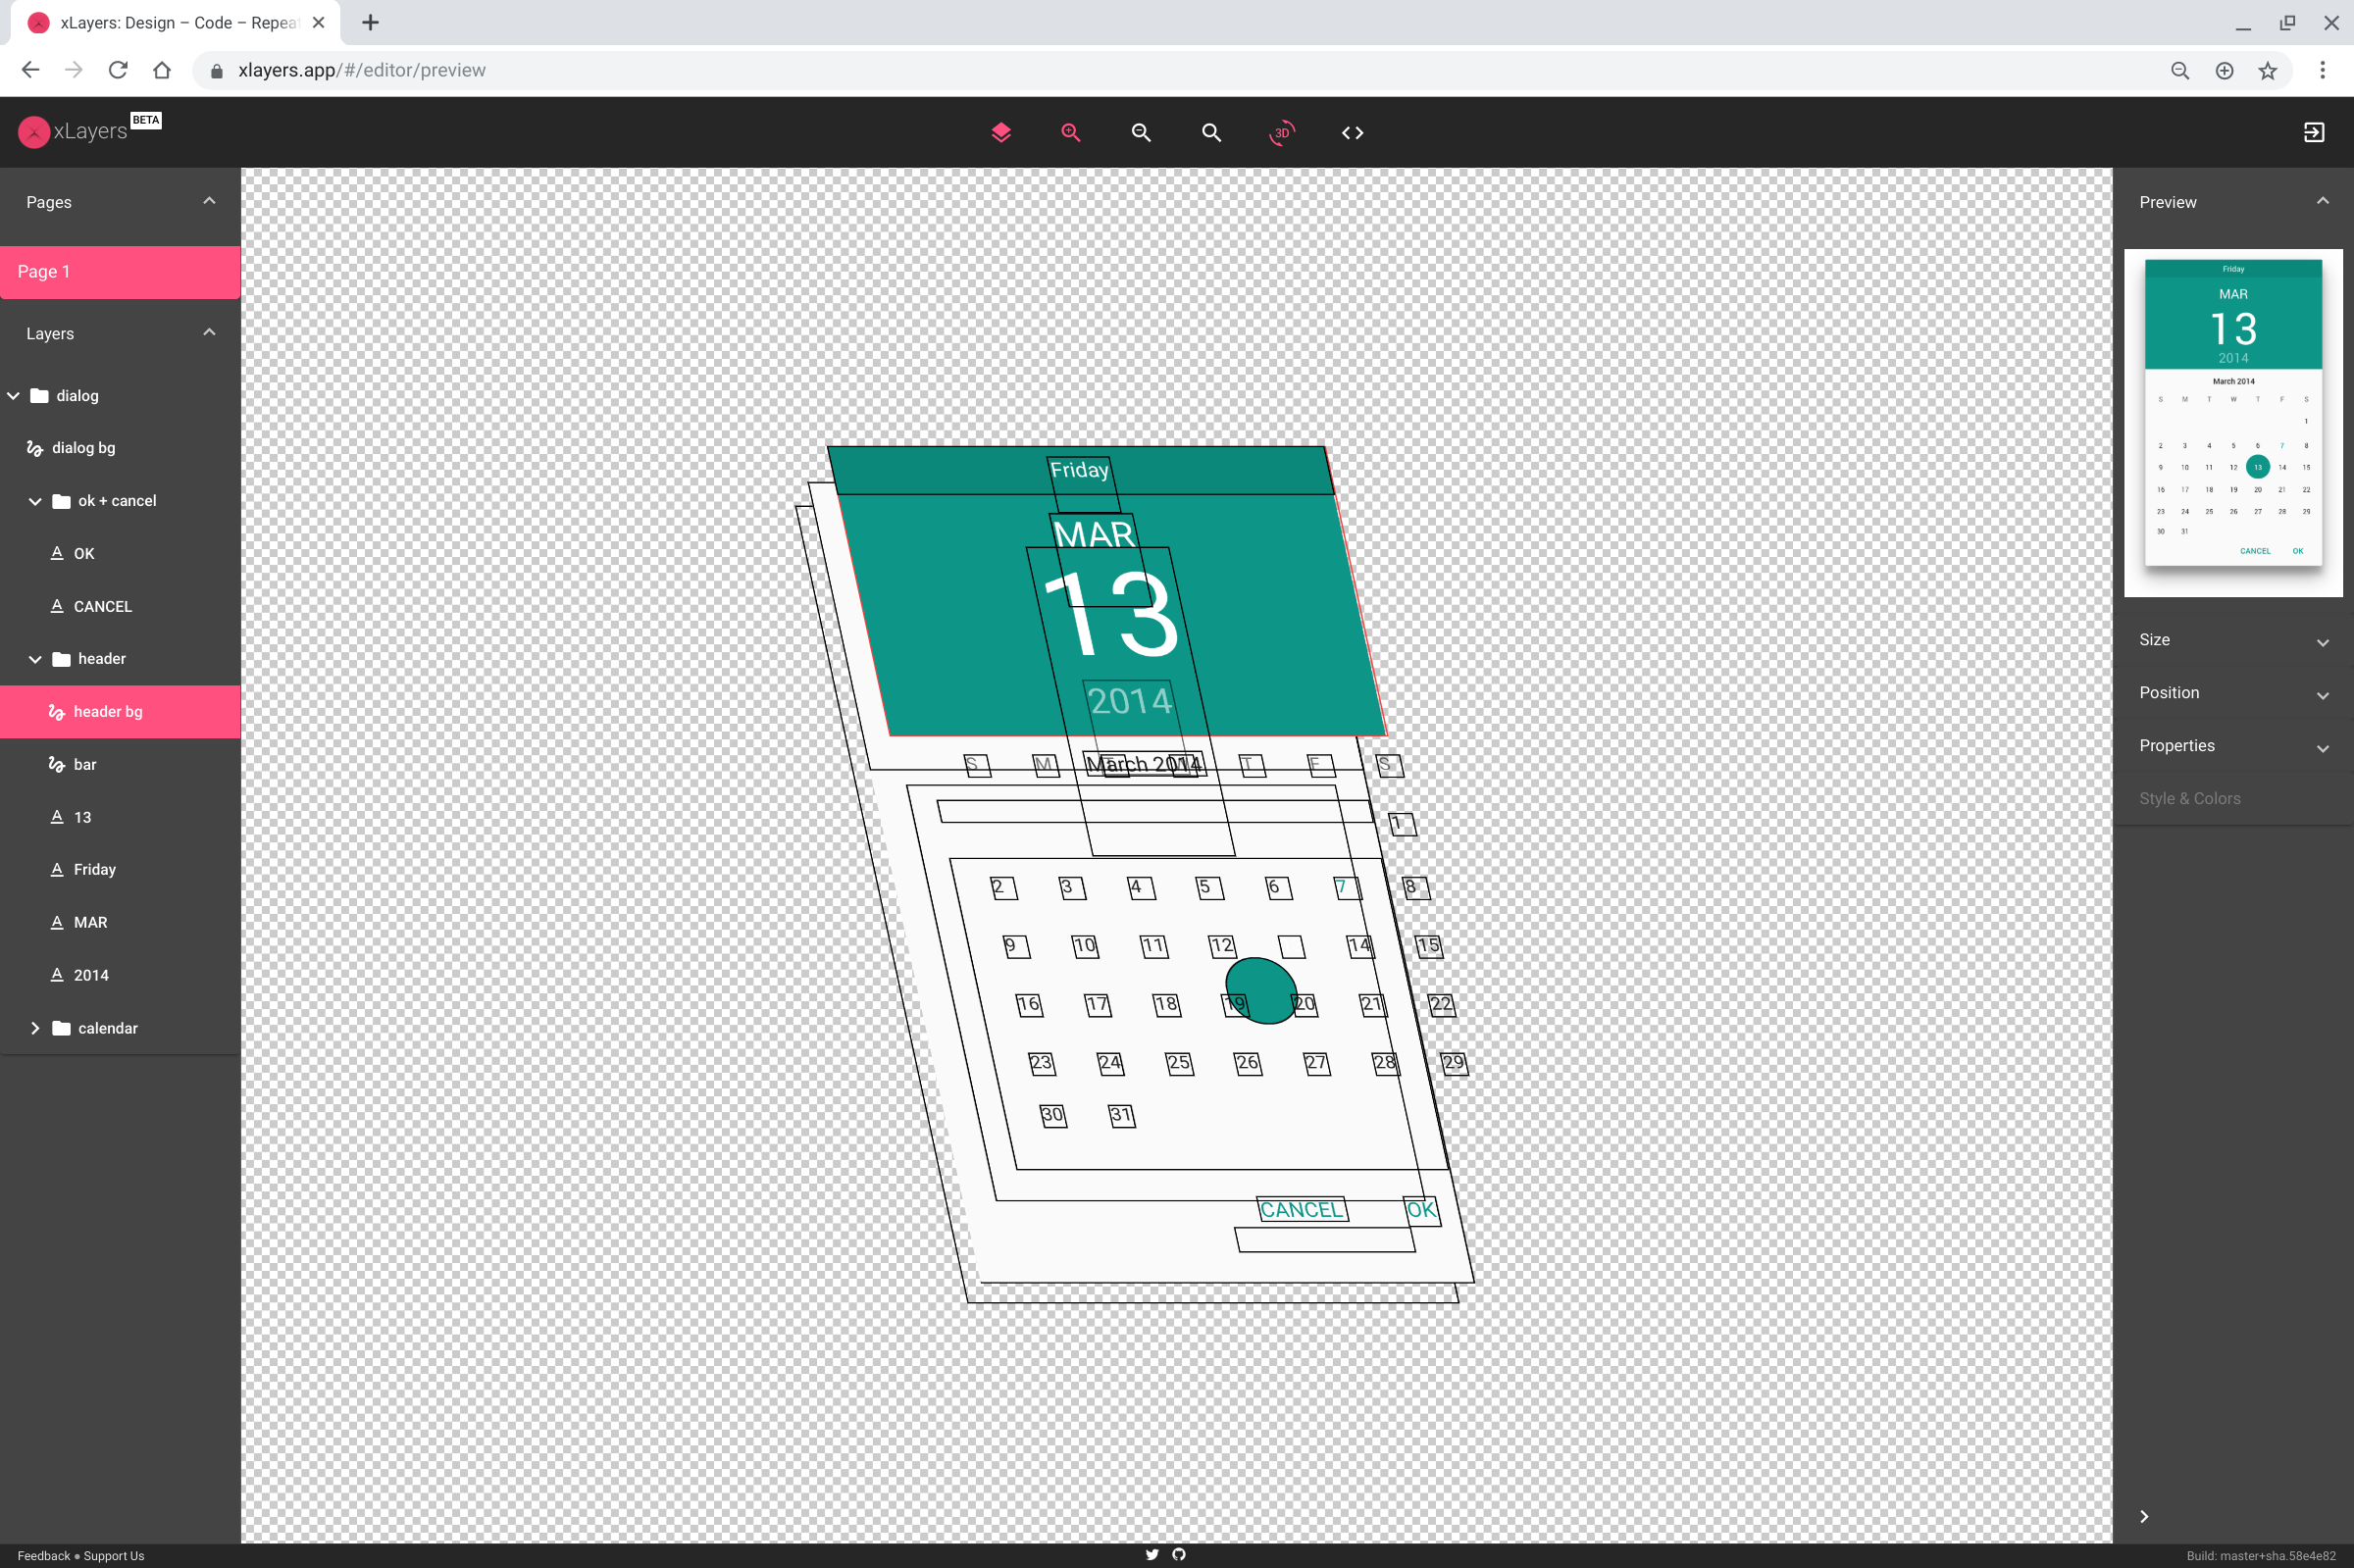Click the layers stack/overlay icon in toolbar

(999, 133)
